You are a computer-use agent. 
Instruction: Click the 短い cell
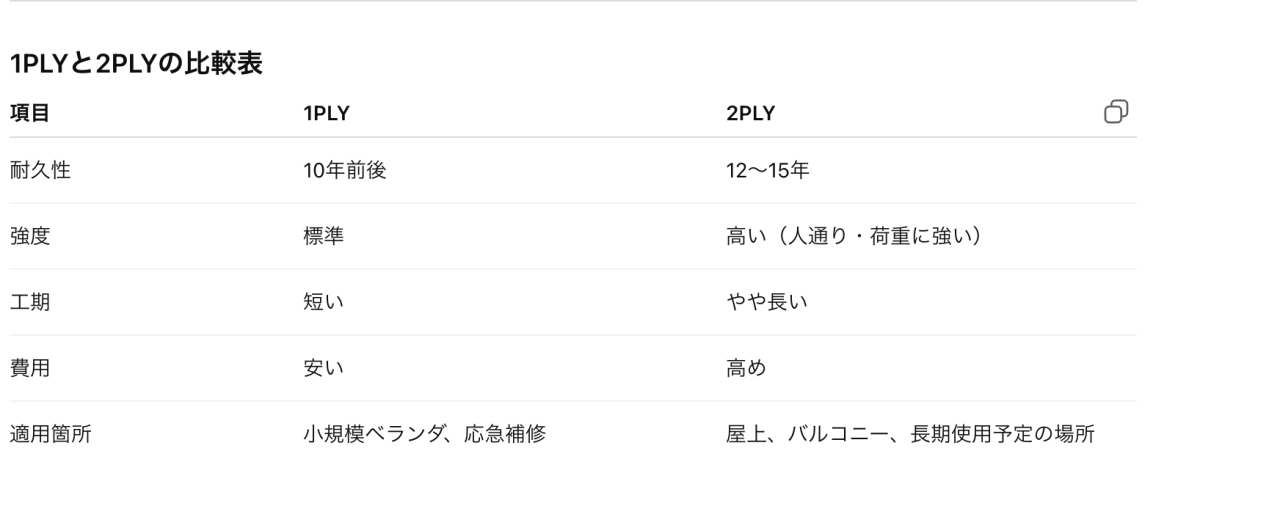click(x=323, y=302)
